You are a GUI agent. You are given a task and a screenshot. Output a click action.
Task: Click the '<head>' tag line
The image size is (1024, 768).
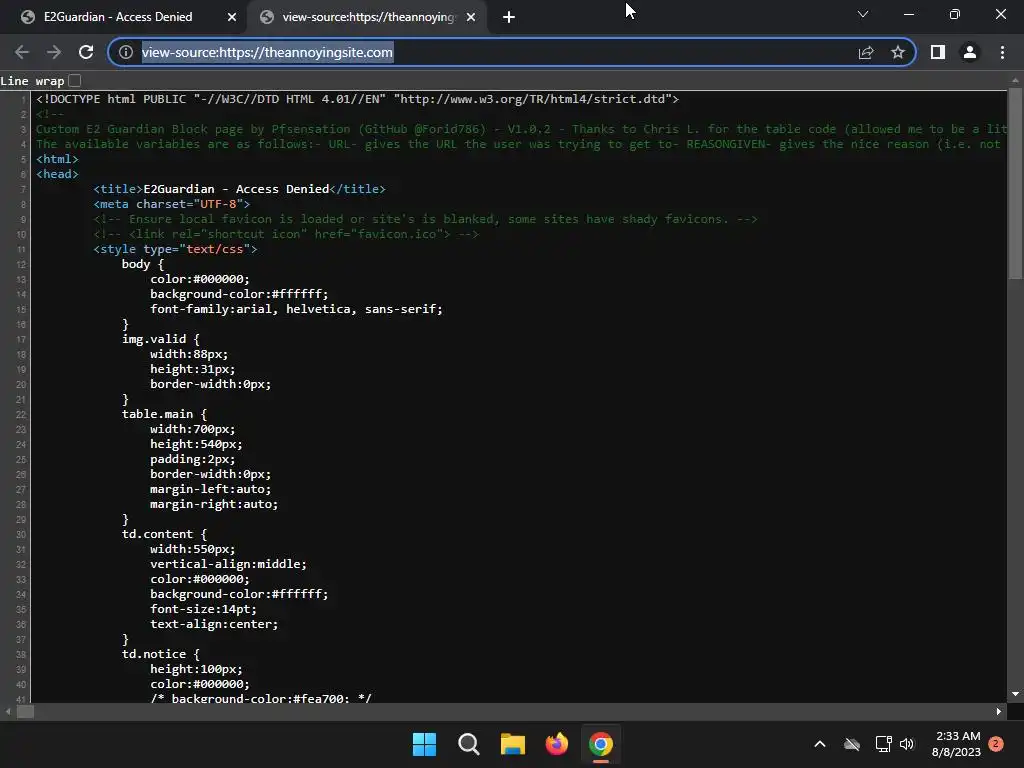57,174
